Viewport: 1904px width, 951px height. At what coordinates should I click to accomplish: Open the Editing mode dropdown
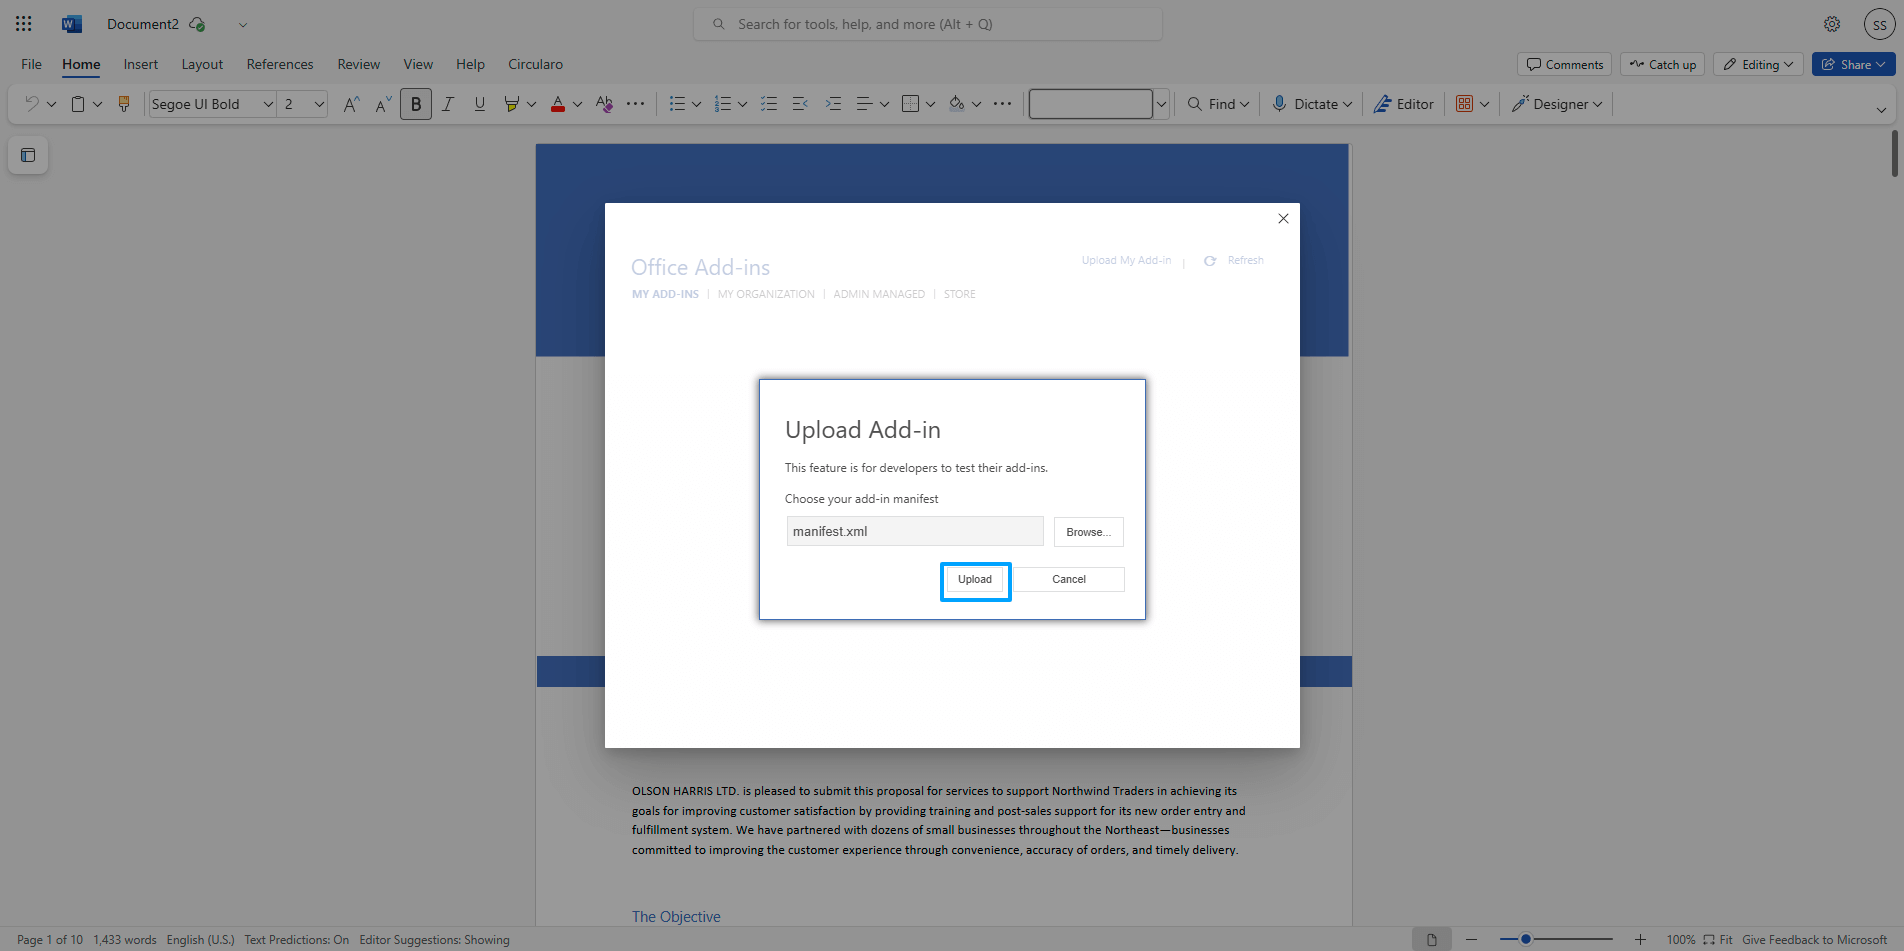click(1758, 64)
